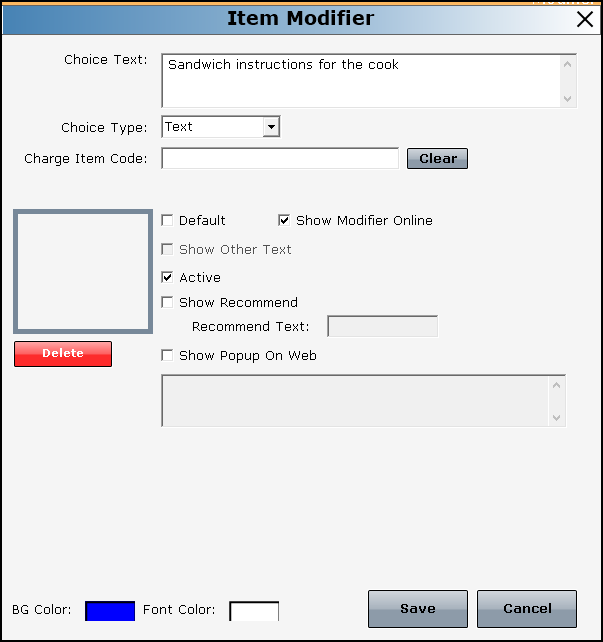Click the Recommend Text field

point(382,327)
